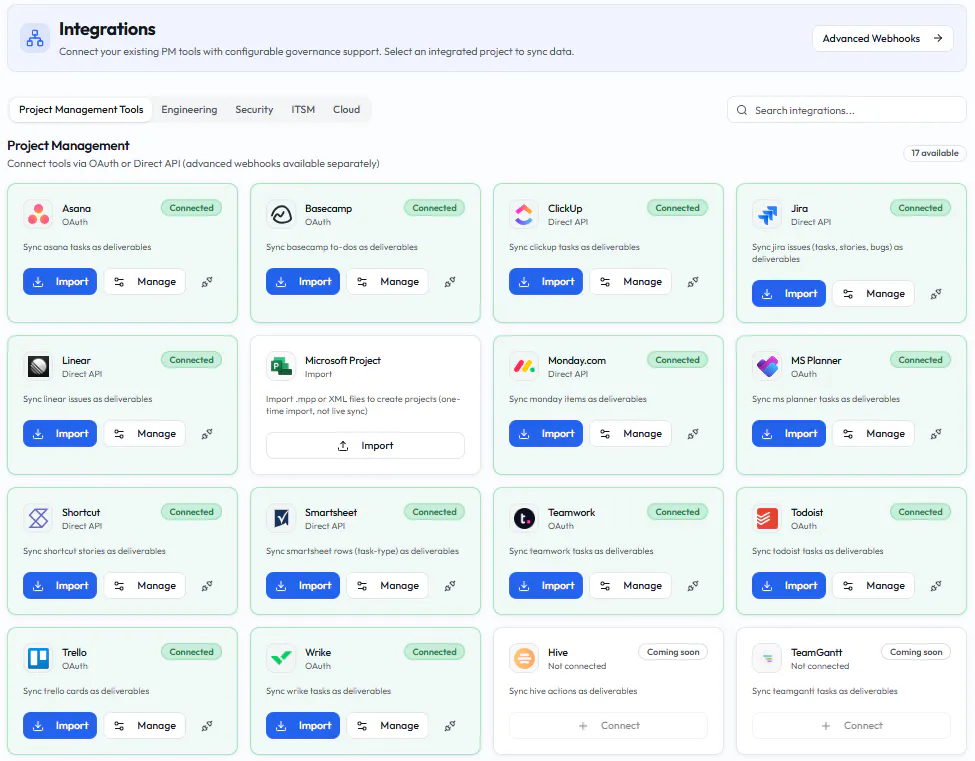975x761 pixels.
Task: Click the Smartsheet logo icon
Action: click(281, 518)
